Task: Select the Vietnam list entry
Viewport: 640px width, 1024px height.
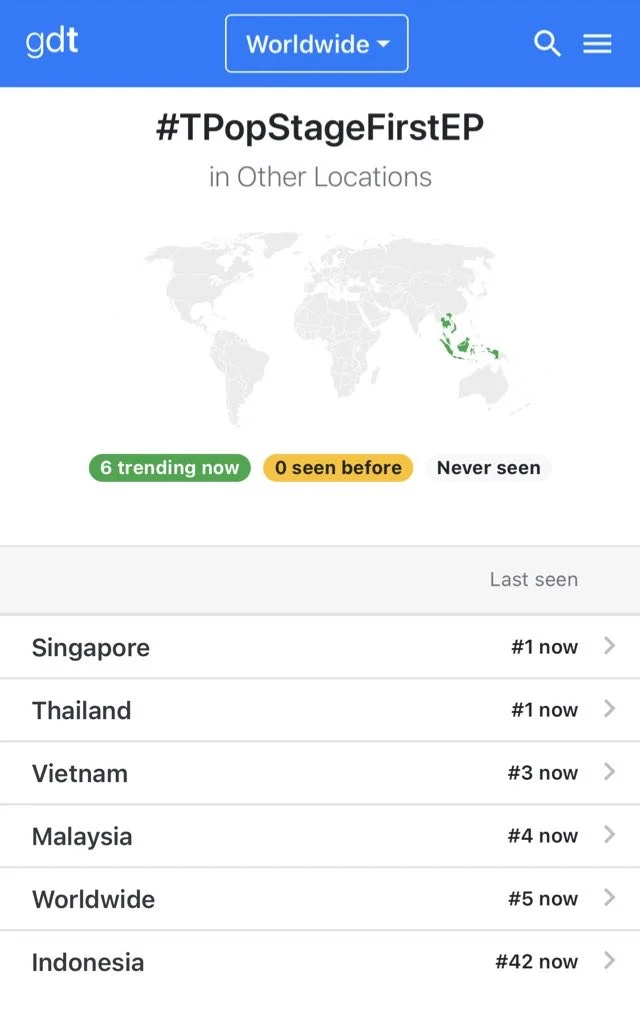Action: (80, 774)
